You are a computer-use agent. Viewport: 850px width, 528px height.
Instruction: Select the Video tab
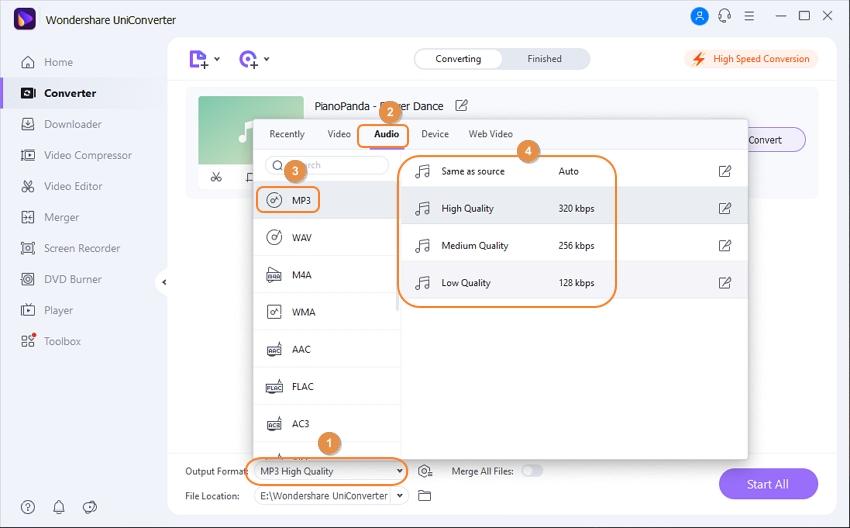[339, 134]
